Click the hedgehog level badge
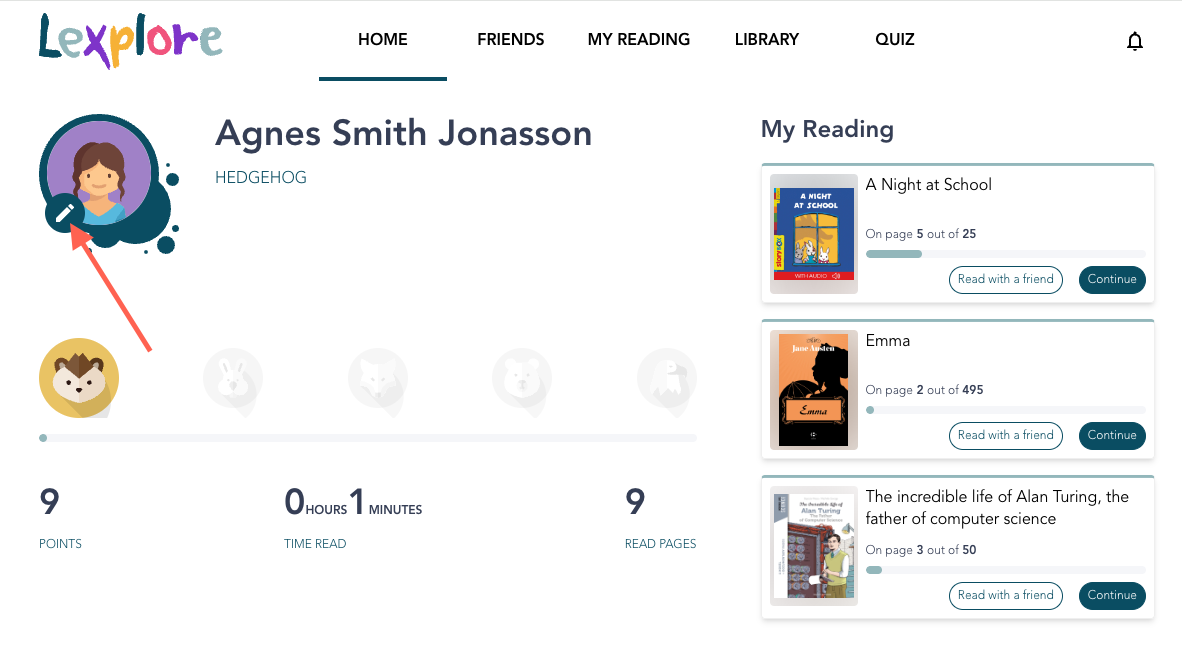Viewport: 1182px width, 650px height. coord(79,379)
